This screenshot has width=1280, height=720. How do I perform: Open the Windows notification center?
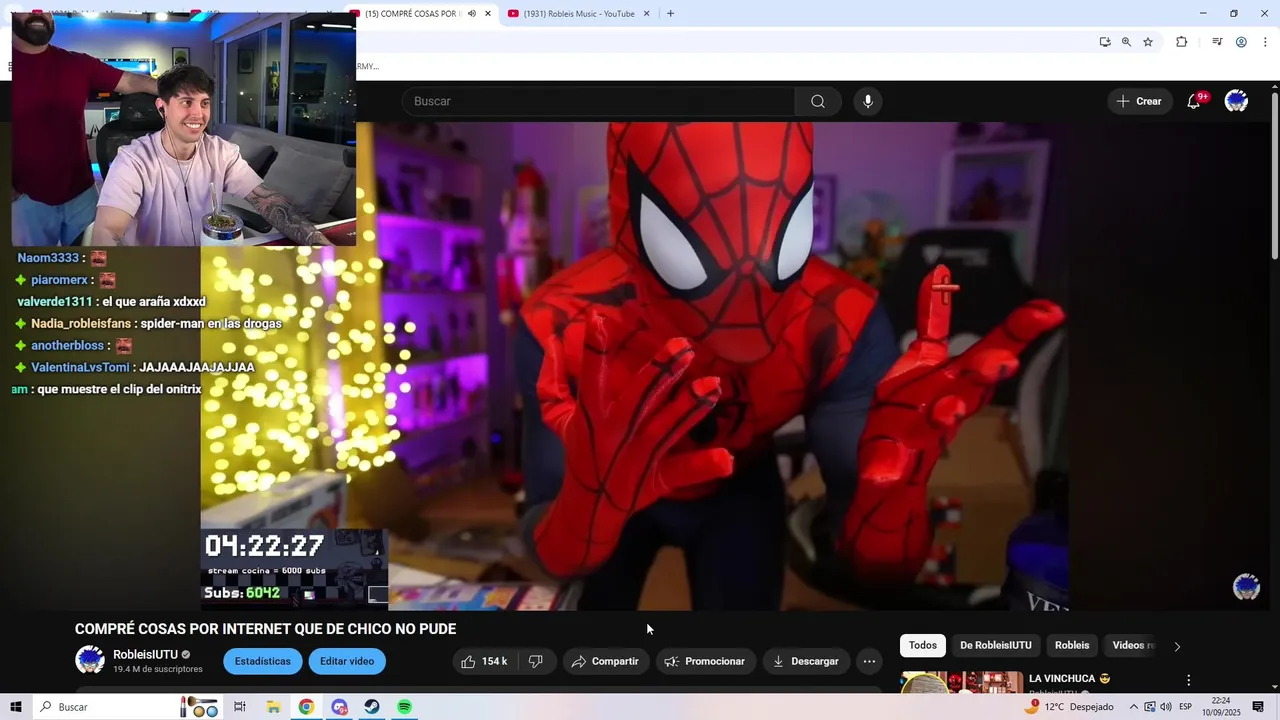tap(1258, 707)
